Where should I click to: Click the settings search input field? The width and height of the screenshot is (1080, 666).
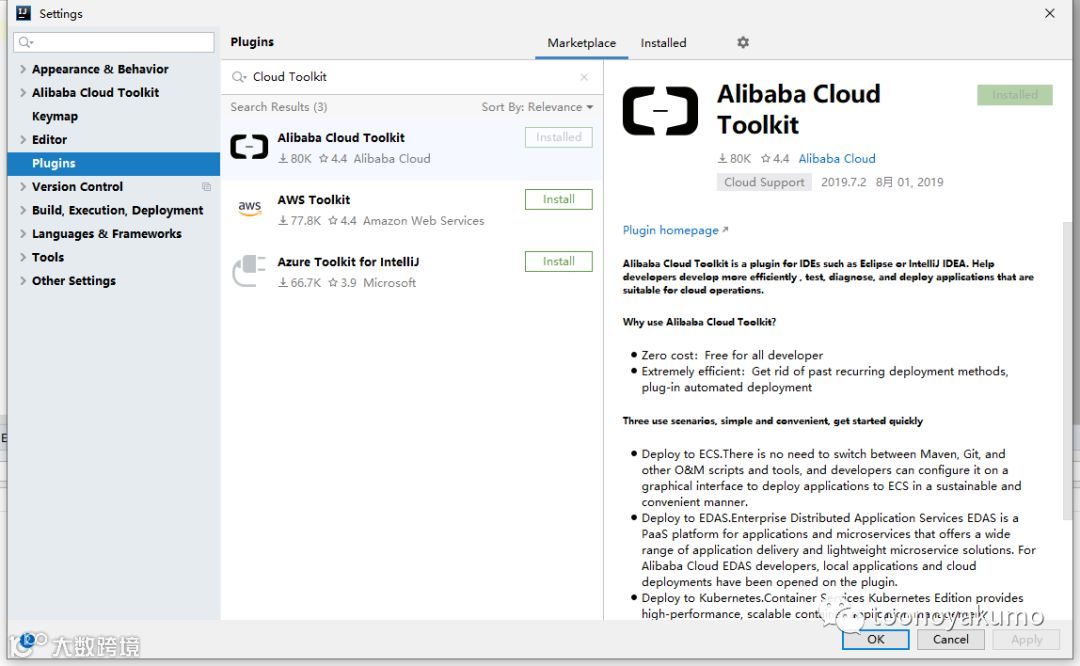114,42
